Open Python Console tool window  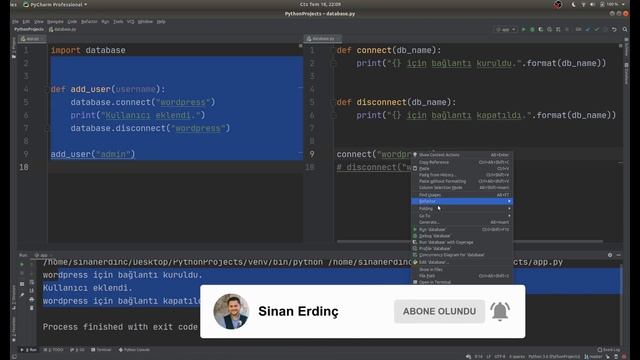pos(134,350)
